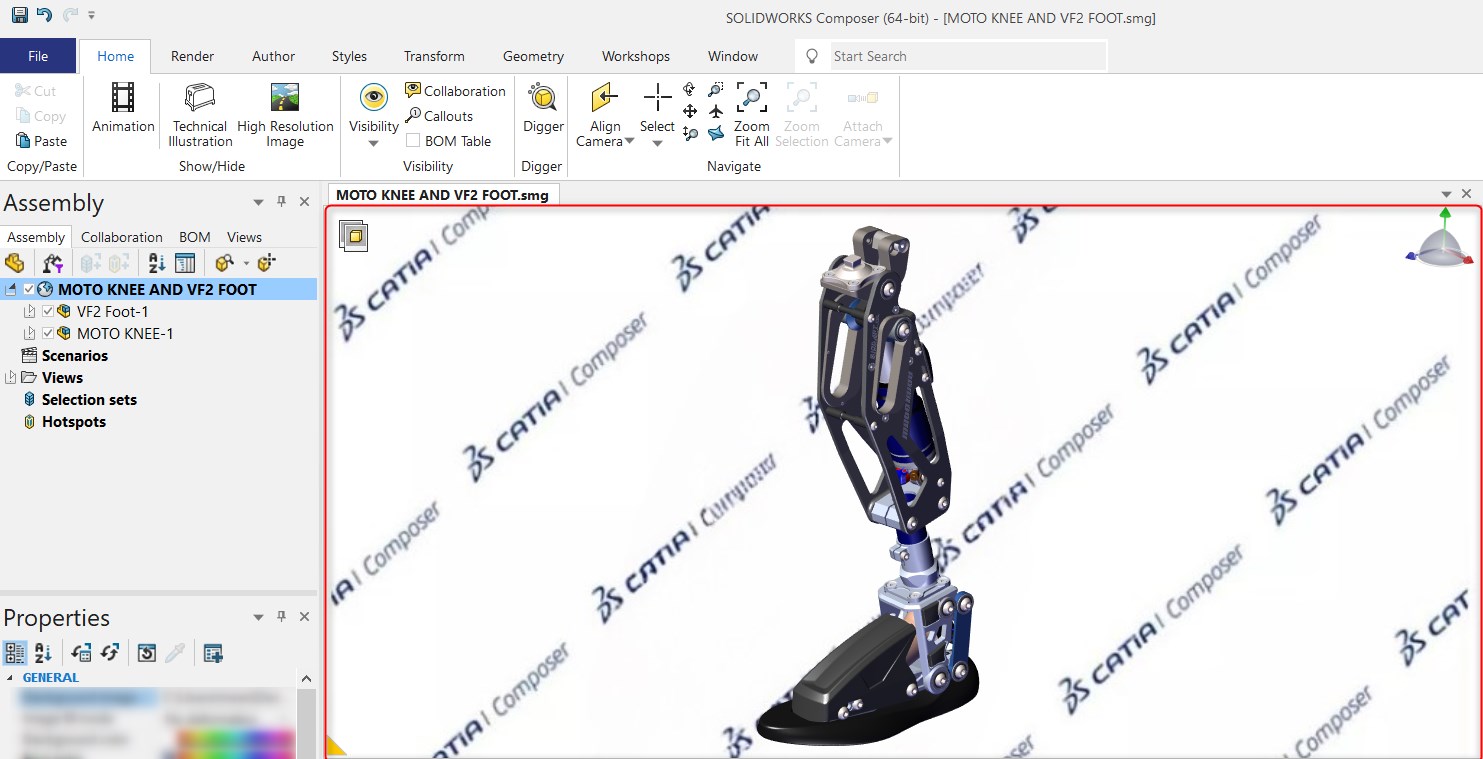The height and width of the screenshot is (759, 1483).
Task: Collapse the GENERAL properties section
Action: coord(11,678)
